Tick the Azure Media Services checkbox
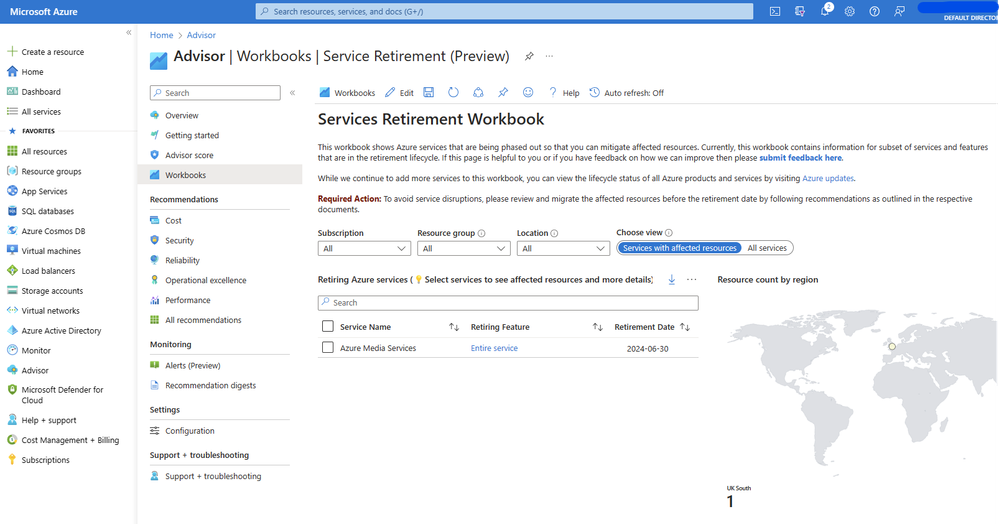This screenshot has width=999, height=524. 327,347
